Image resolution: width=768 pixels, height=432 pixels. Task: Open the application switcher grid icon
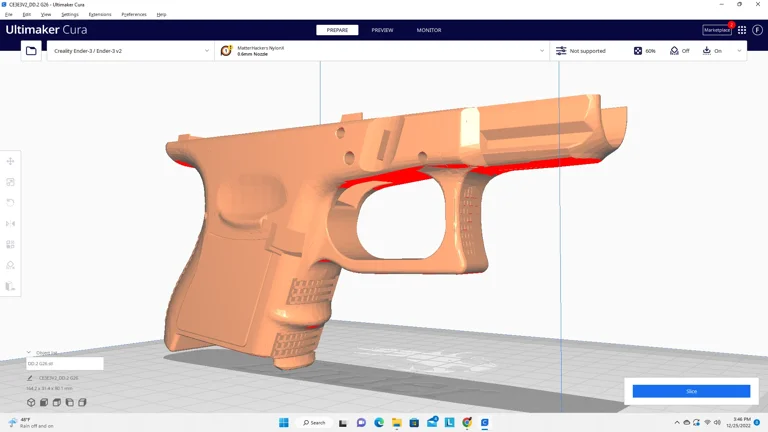pyautogui.click(x=742, y=30)
